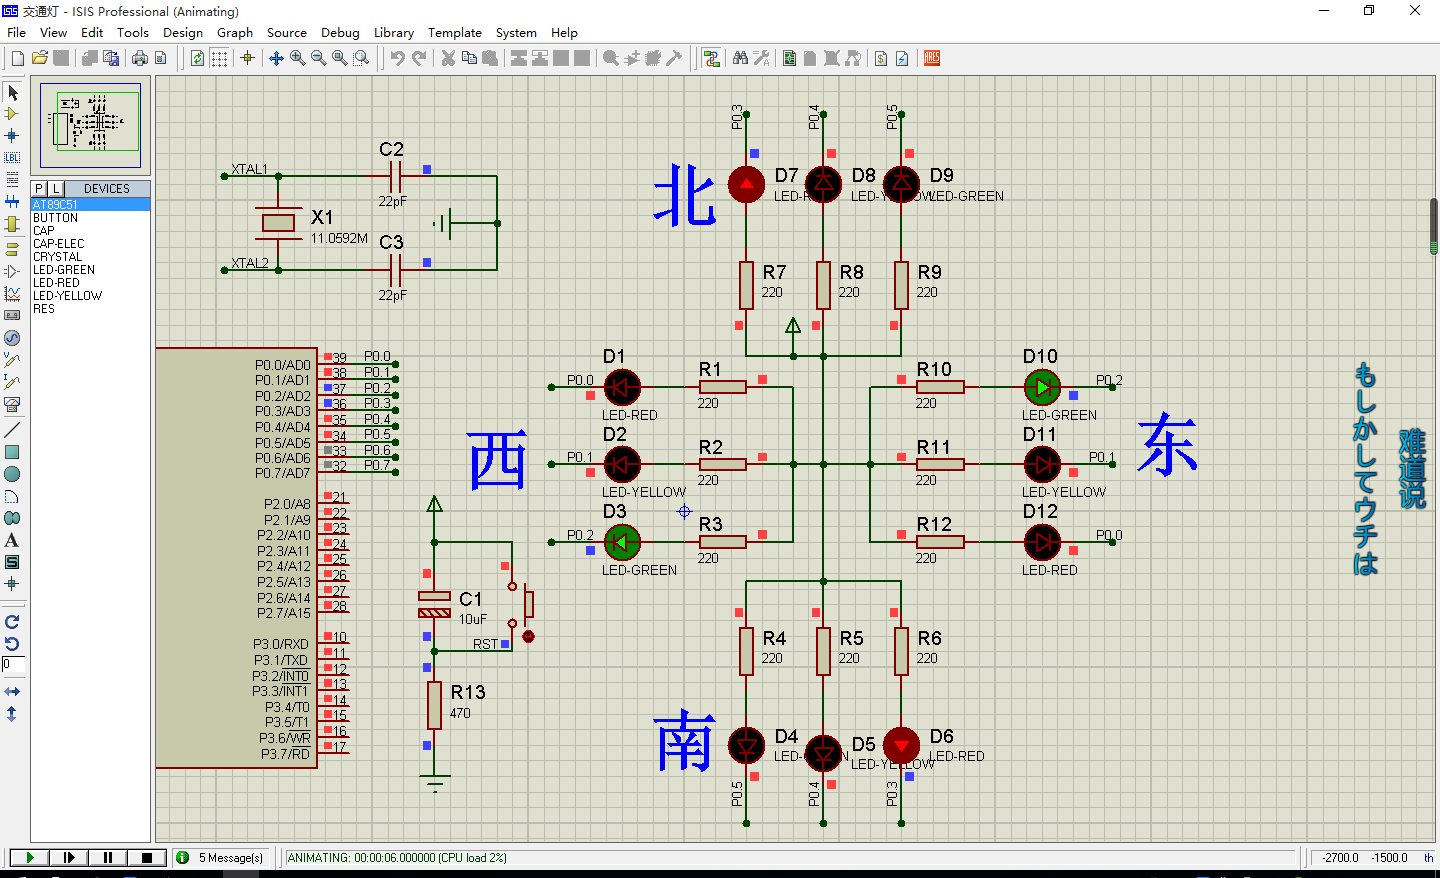Rotate clockwise with the arrow icon
1440x878 pixels.
pyautogui.click(x=12, y=622)
